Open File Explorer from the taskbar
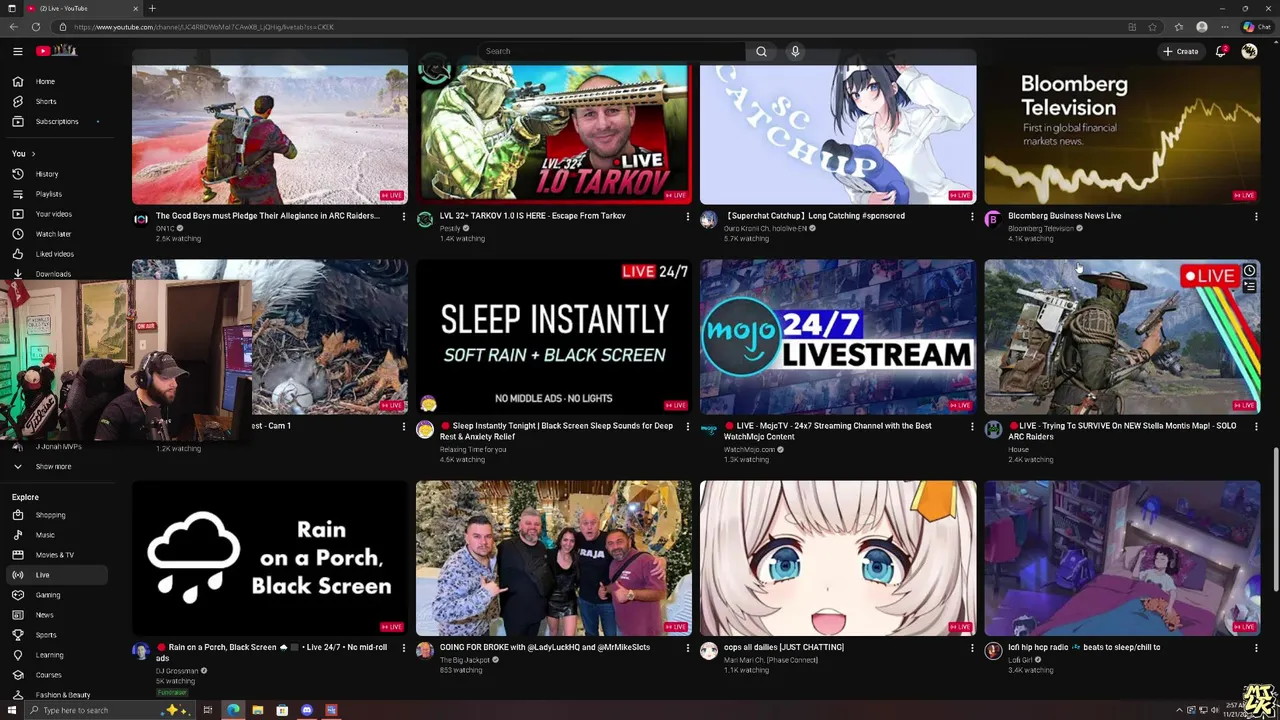The image size is (1280, 720). coord(257,710)
